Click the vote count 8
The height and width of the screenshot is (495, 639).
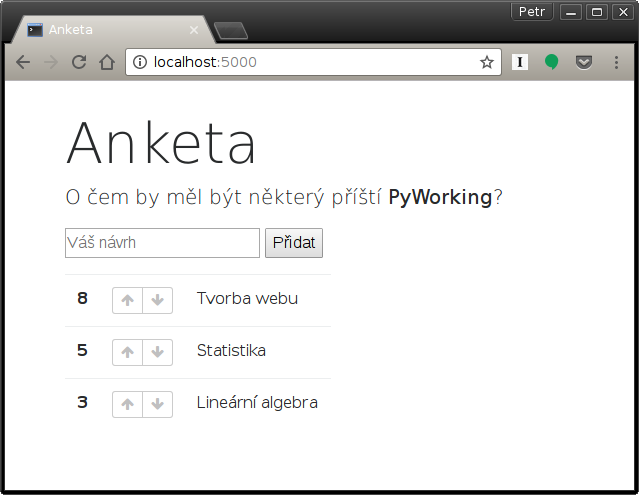point(82,299)
